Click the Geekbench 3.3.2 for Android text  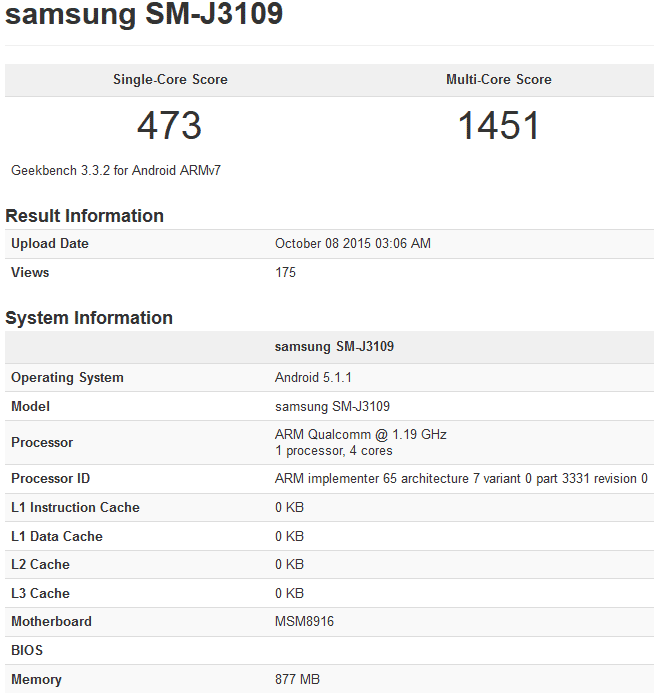[x=116, y=171]
